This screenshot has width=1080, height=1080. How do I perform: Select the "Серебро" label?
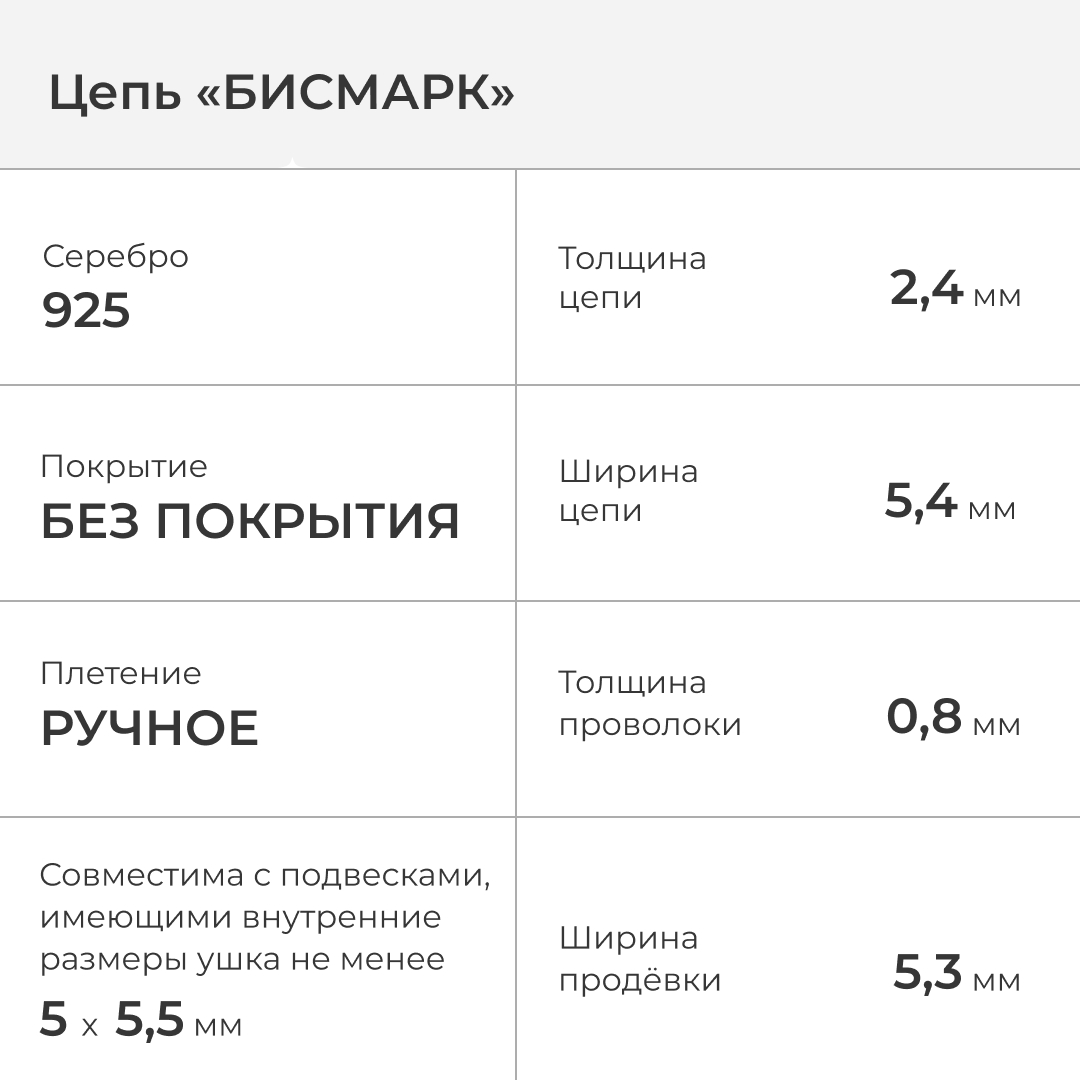[x=115, y=256]
